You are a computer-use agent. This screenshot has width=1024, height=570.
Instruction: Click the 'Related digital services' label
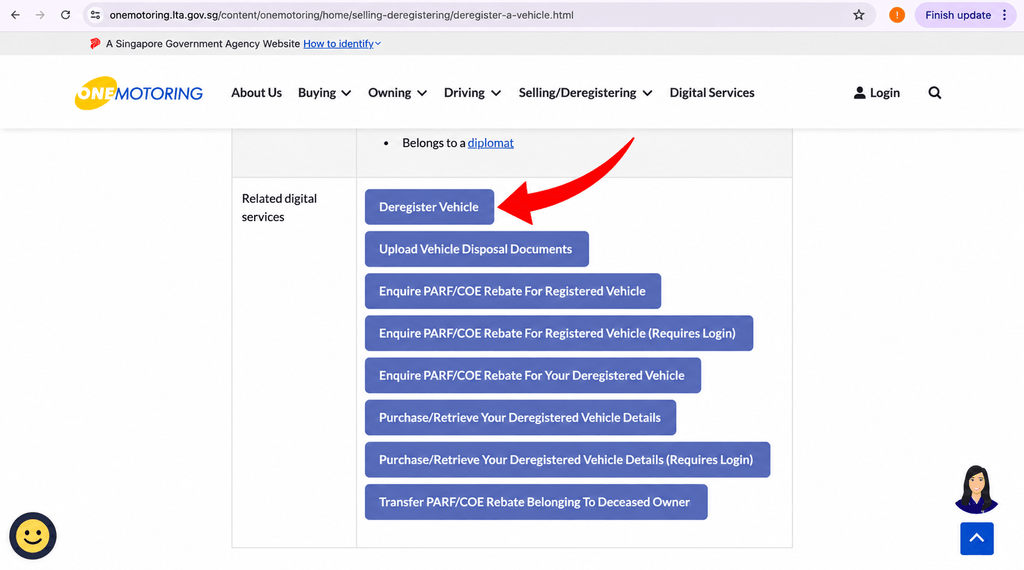[279, 208]
